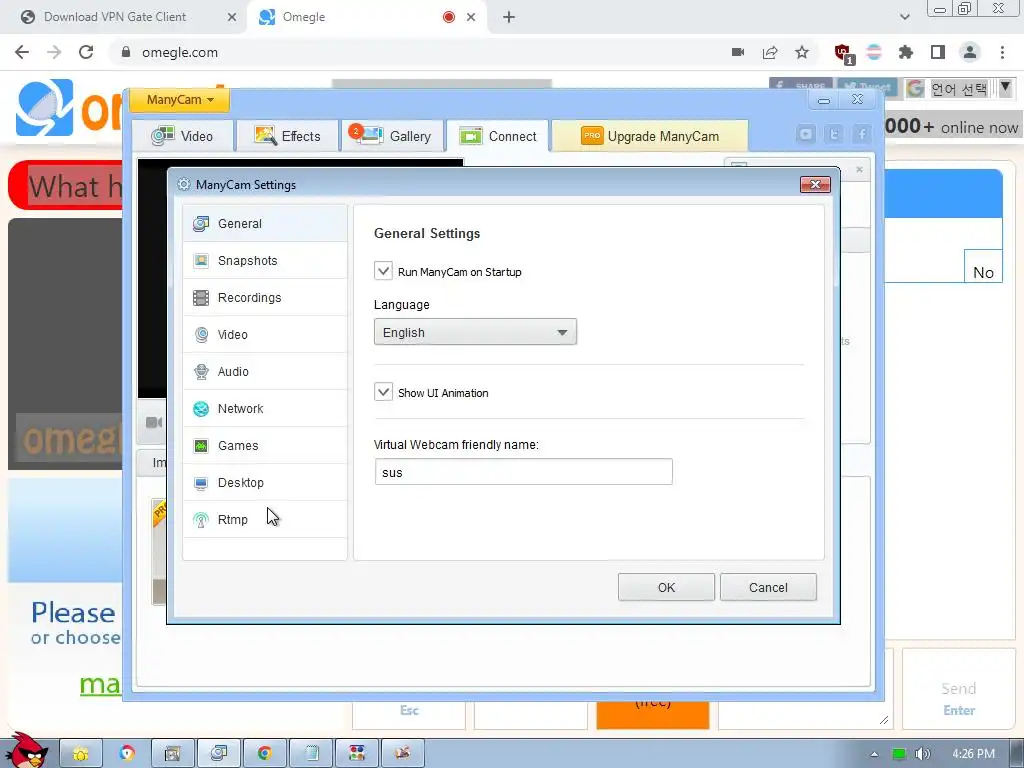Open Network settings category
This screenshot has height=768, width=1024.
point(264,409)
